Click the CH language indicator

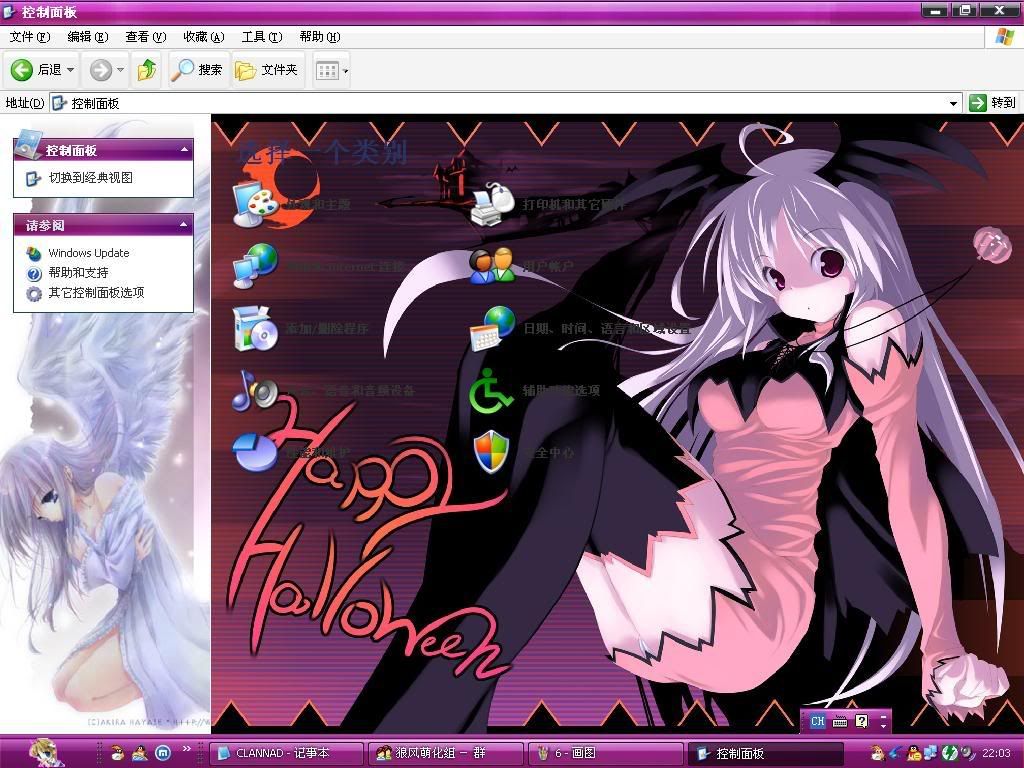[818, 721]
